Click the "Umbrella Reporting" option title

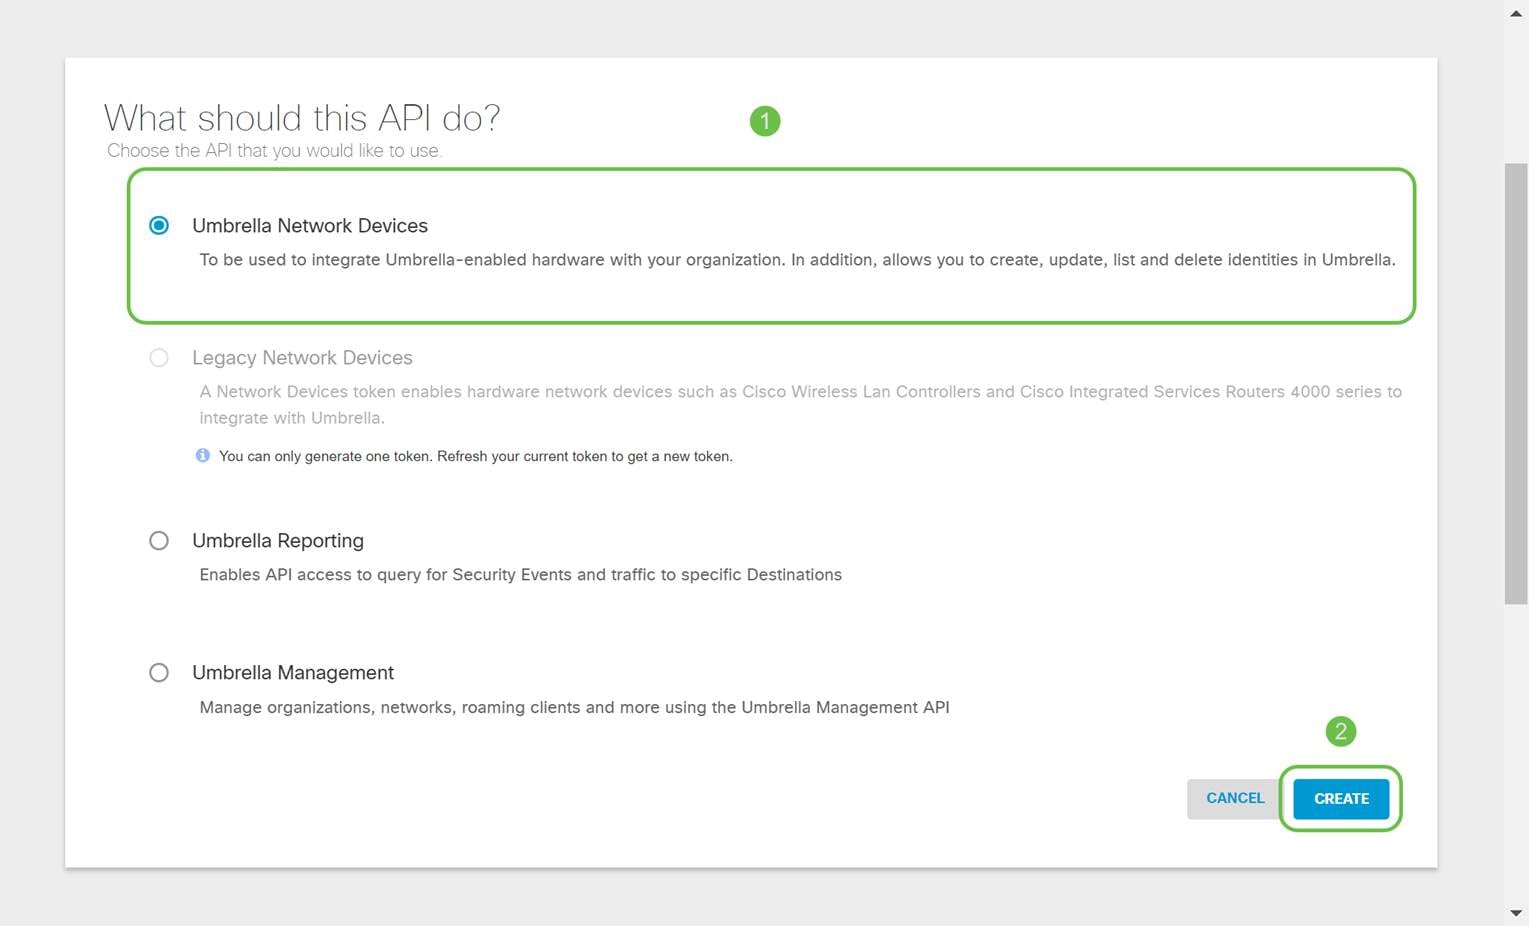[278, 541]
